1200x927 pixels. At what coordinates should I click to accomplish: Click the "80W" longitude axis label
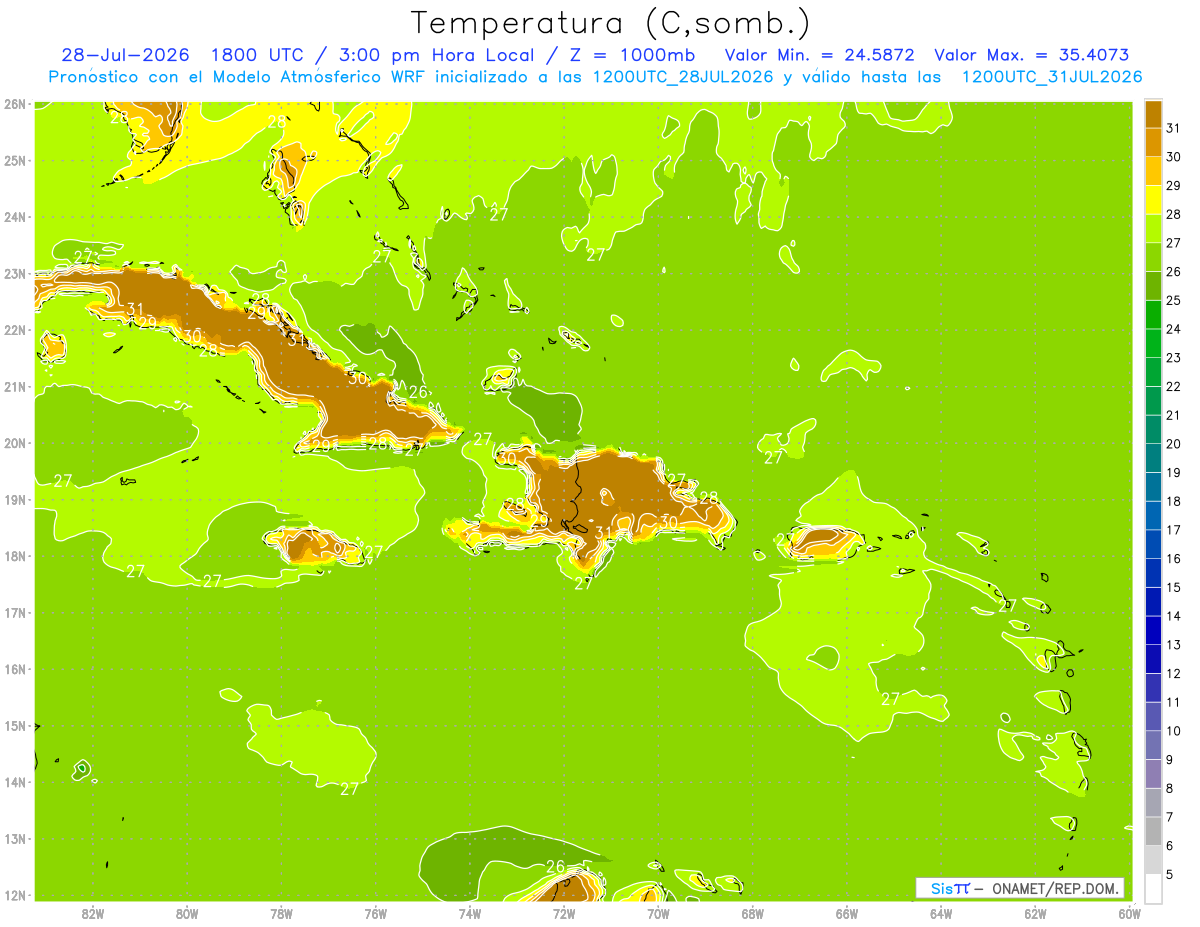pos(186,913)
